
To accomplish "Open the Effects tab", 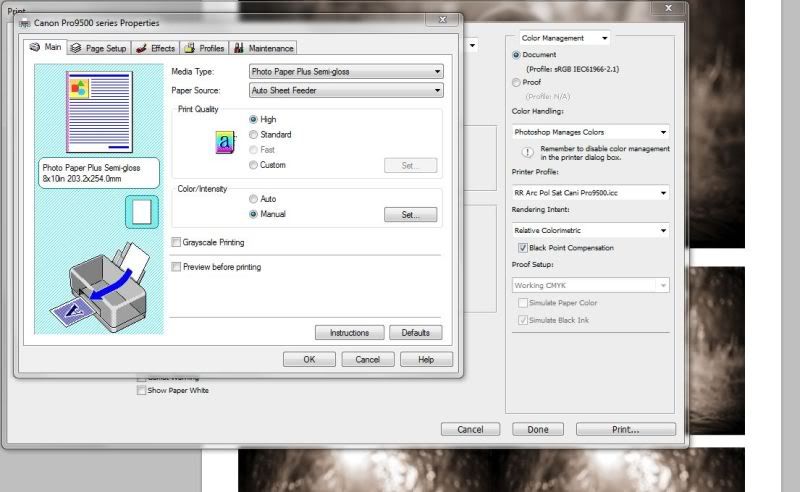I will 155,48.
